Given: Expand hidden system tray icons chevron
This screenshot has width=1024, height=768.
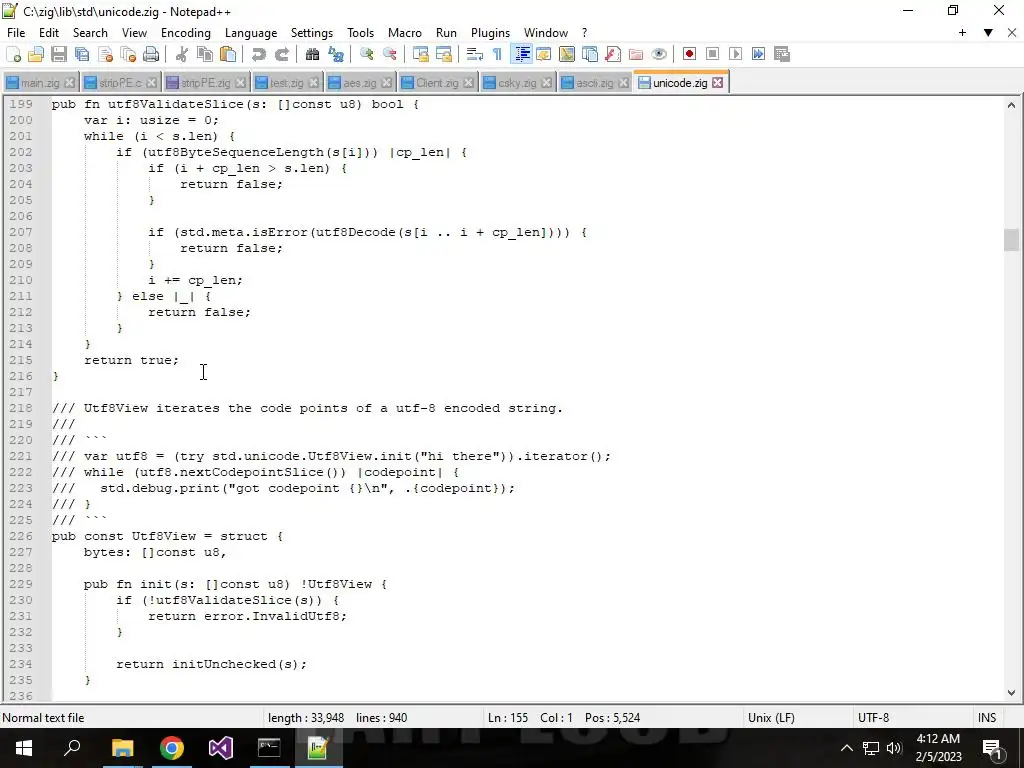Looking at the screenshot, I should [x=846, y=748].
